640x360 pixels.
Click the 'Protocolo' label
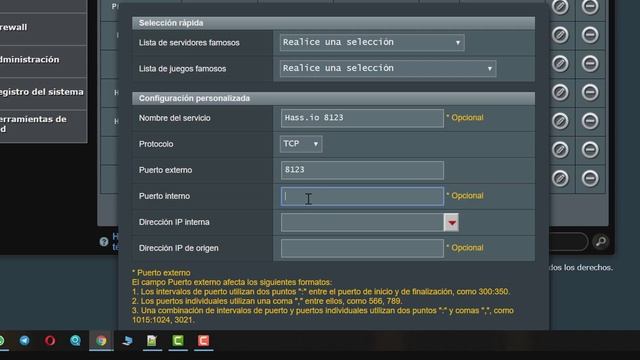156,144
